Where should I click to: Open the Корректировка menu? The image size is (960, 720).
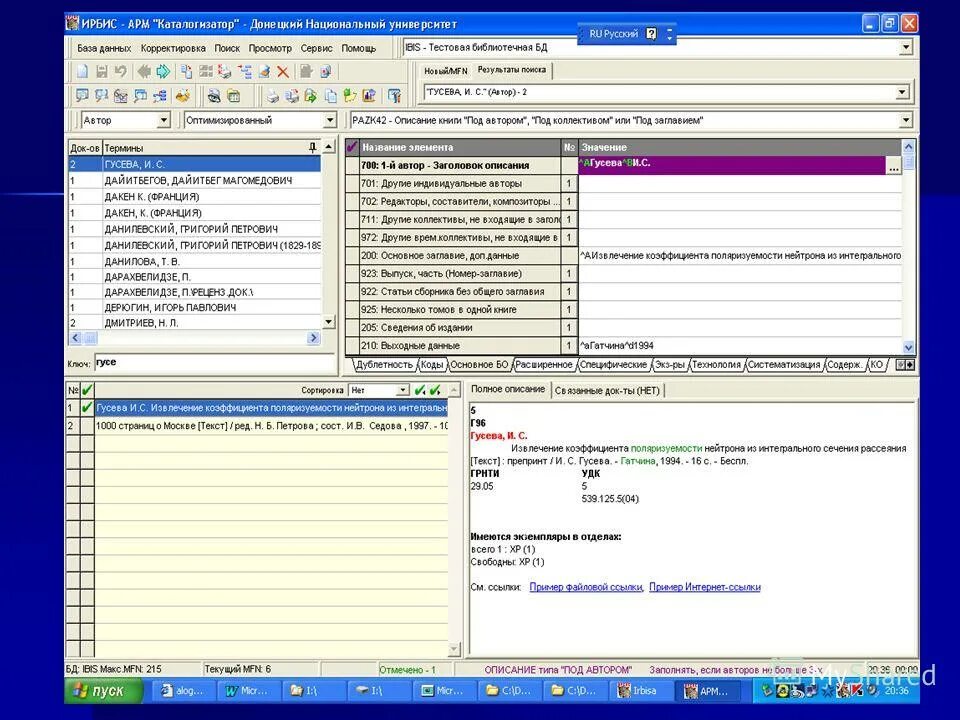(x=173, y=48)
